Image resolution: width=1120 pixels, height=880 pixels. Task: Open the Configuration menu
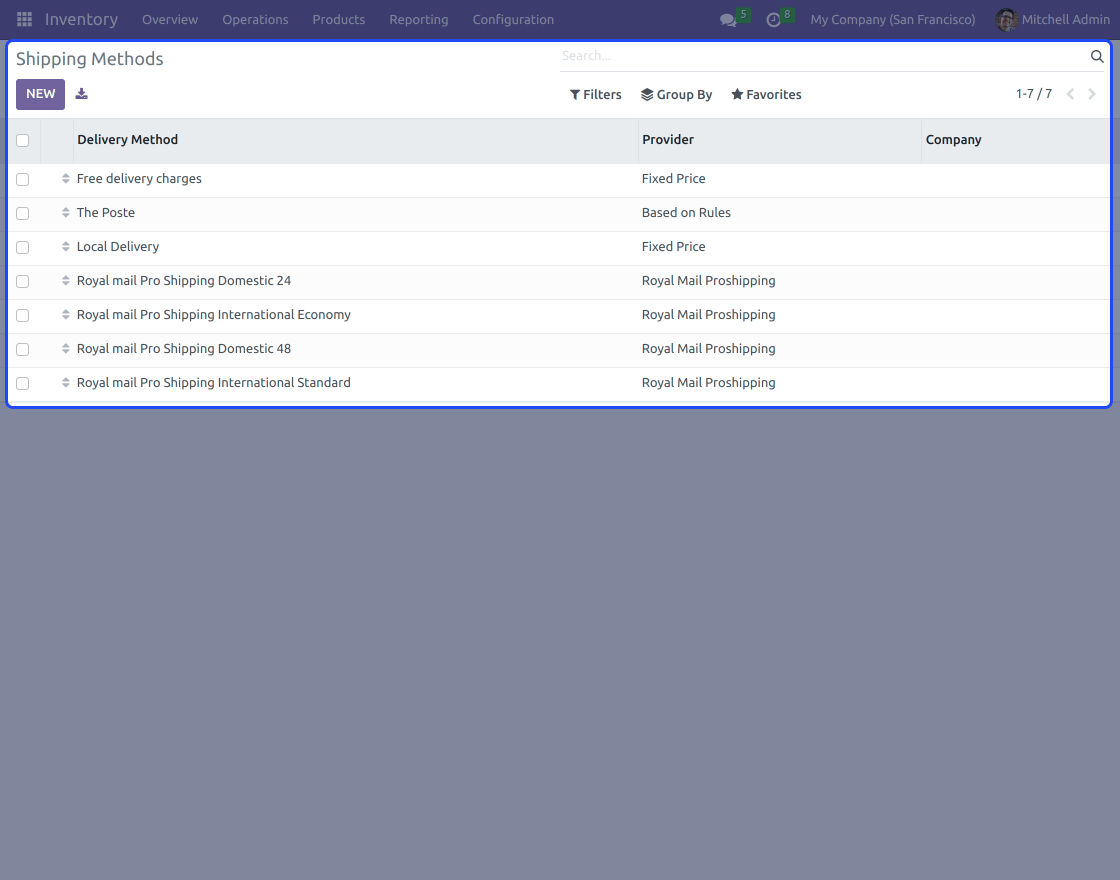(x=513, y=20)
